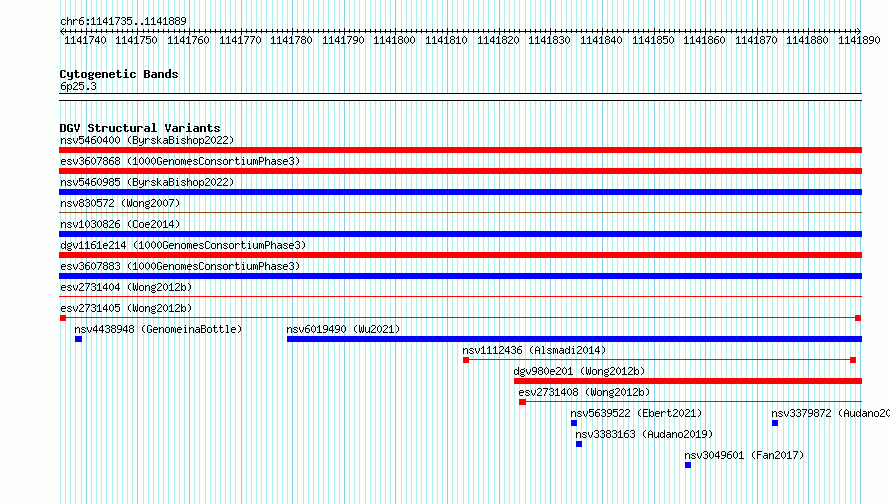Select the blue bar of nsv6019490
This screenshot has height=504, width=890.
click(574, 339)
